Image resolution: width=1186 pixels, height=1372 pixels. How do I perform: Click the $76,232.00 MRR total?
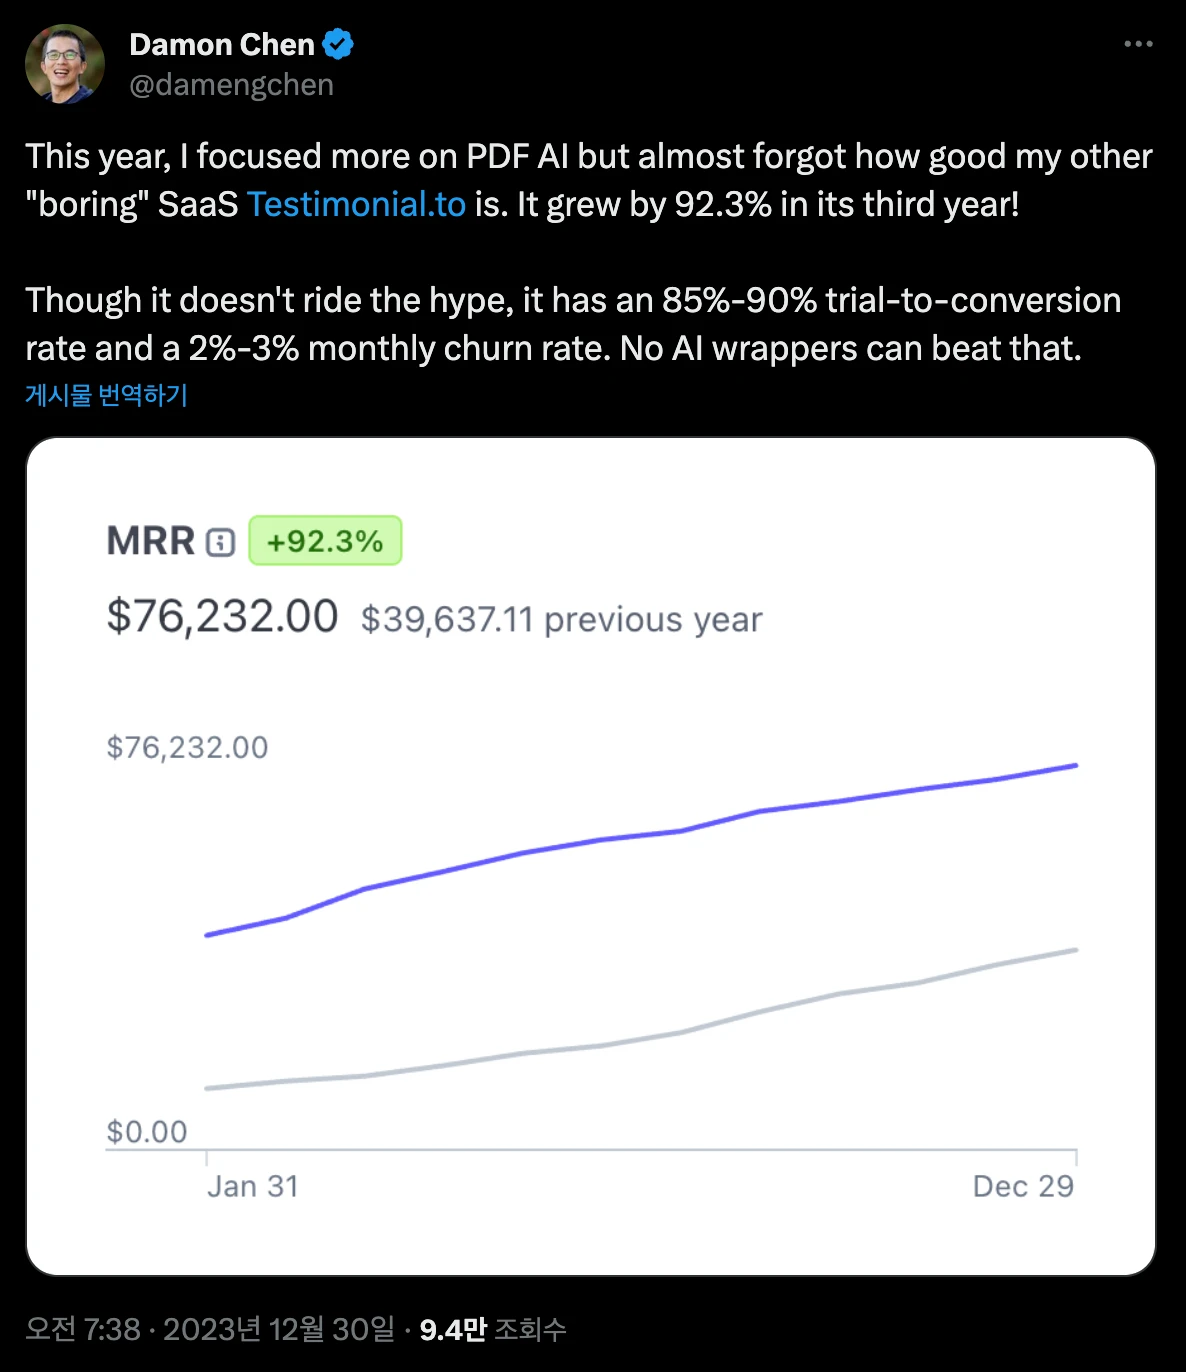pos(222,616)
